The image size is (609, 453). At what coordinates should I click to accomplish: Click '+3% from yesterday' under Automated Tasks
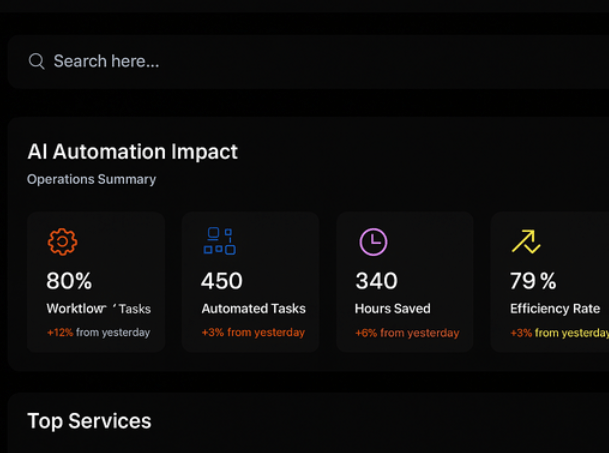click(x=253, y=333)
